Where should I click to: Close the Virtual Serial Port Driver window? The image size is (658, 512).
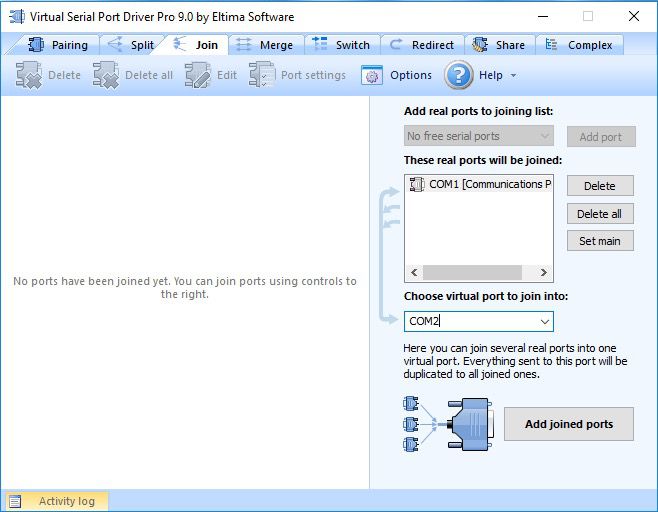(634, 16)
